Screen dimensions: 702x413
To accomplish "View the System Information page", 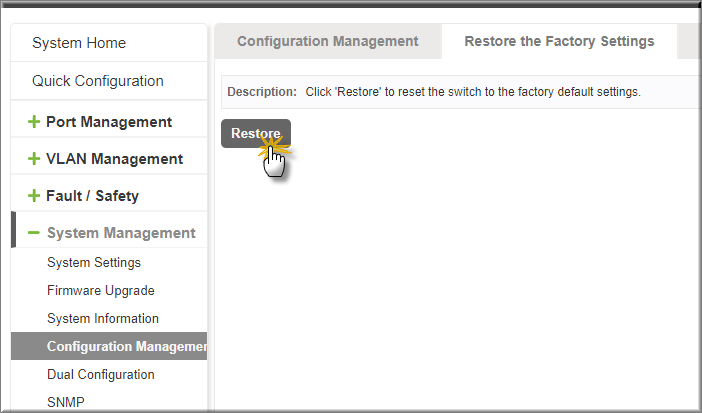I will point(103,318).
